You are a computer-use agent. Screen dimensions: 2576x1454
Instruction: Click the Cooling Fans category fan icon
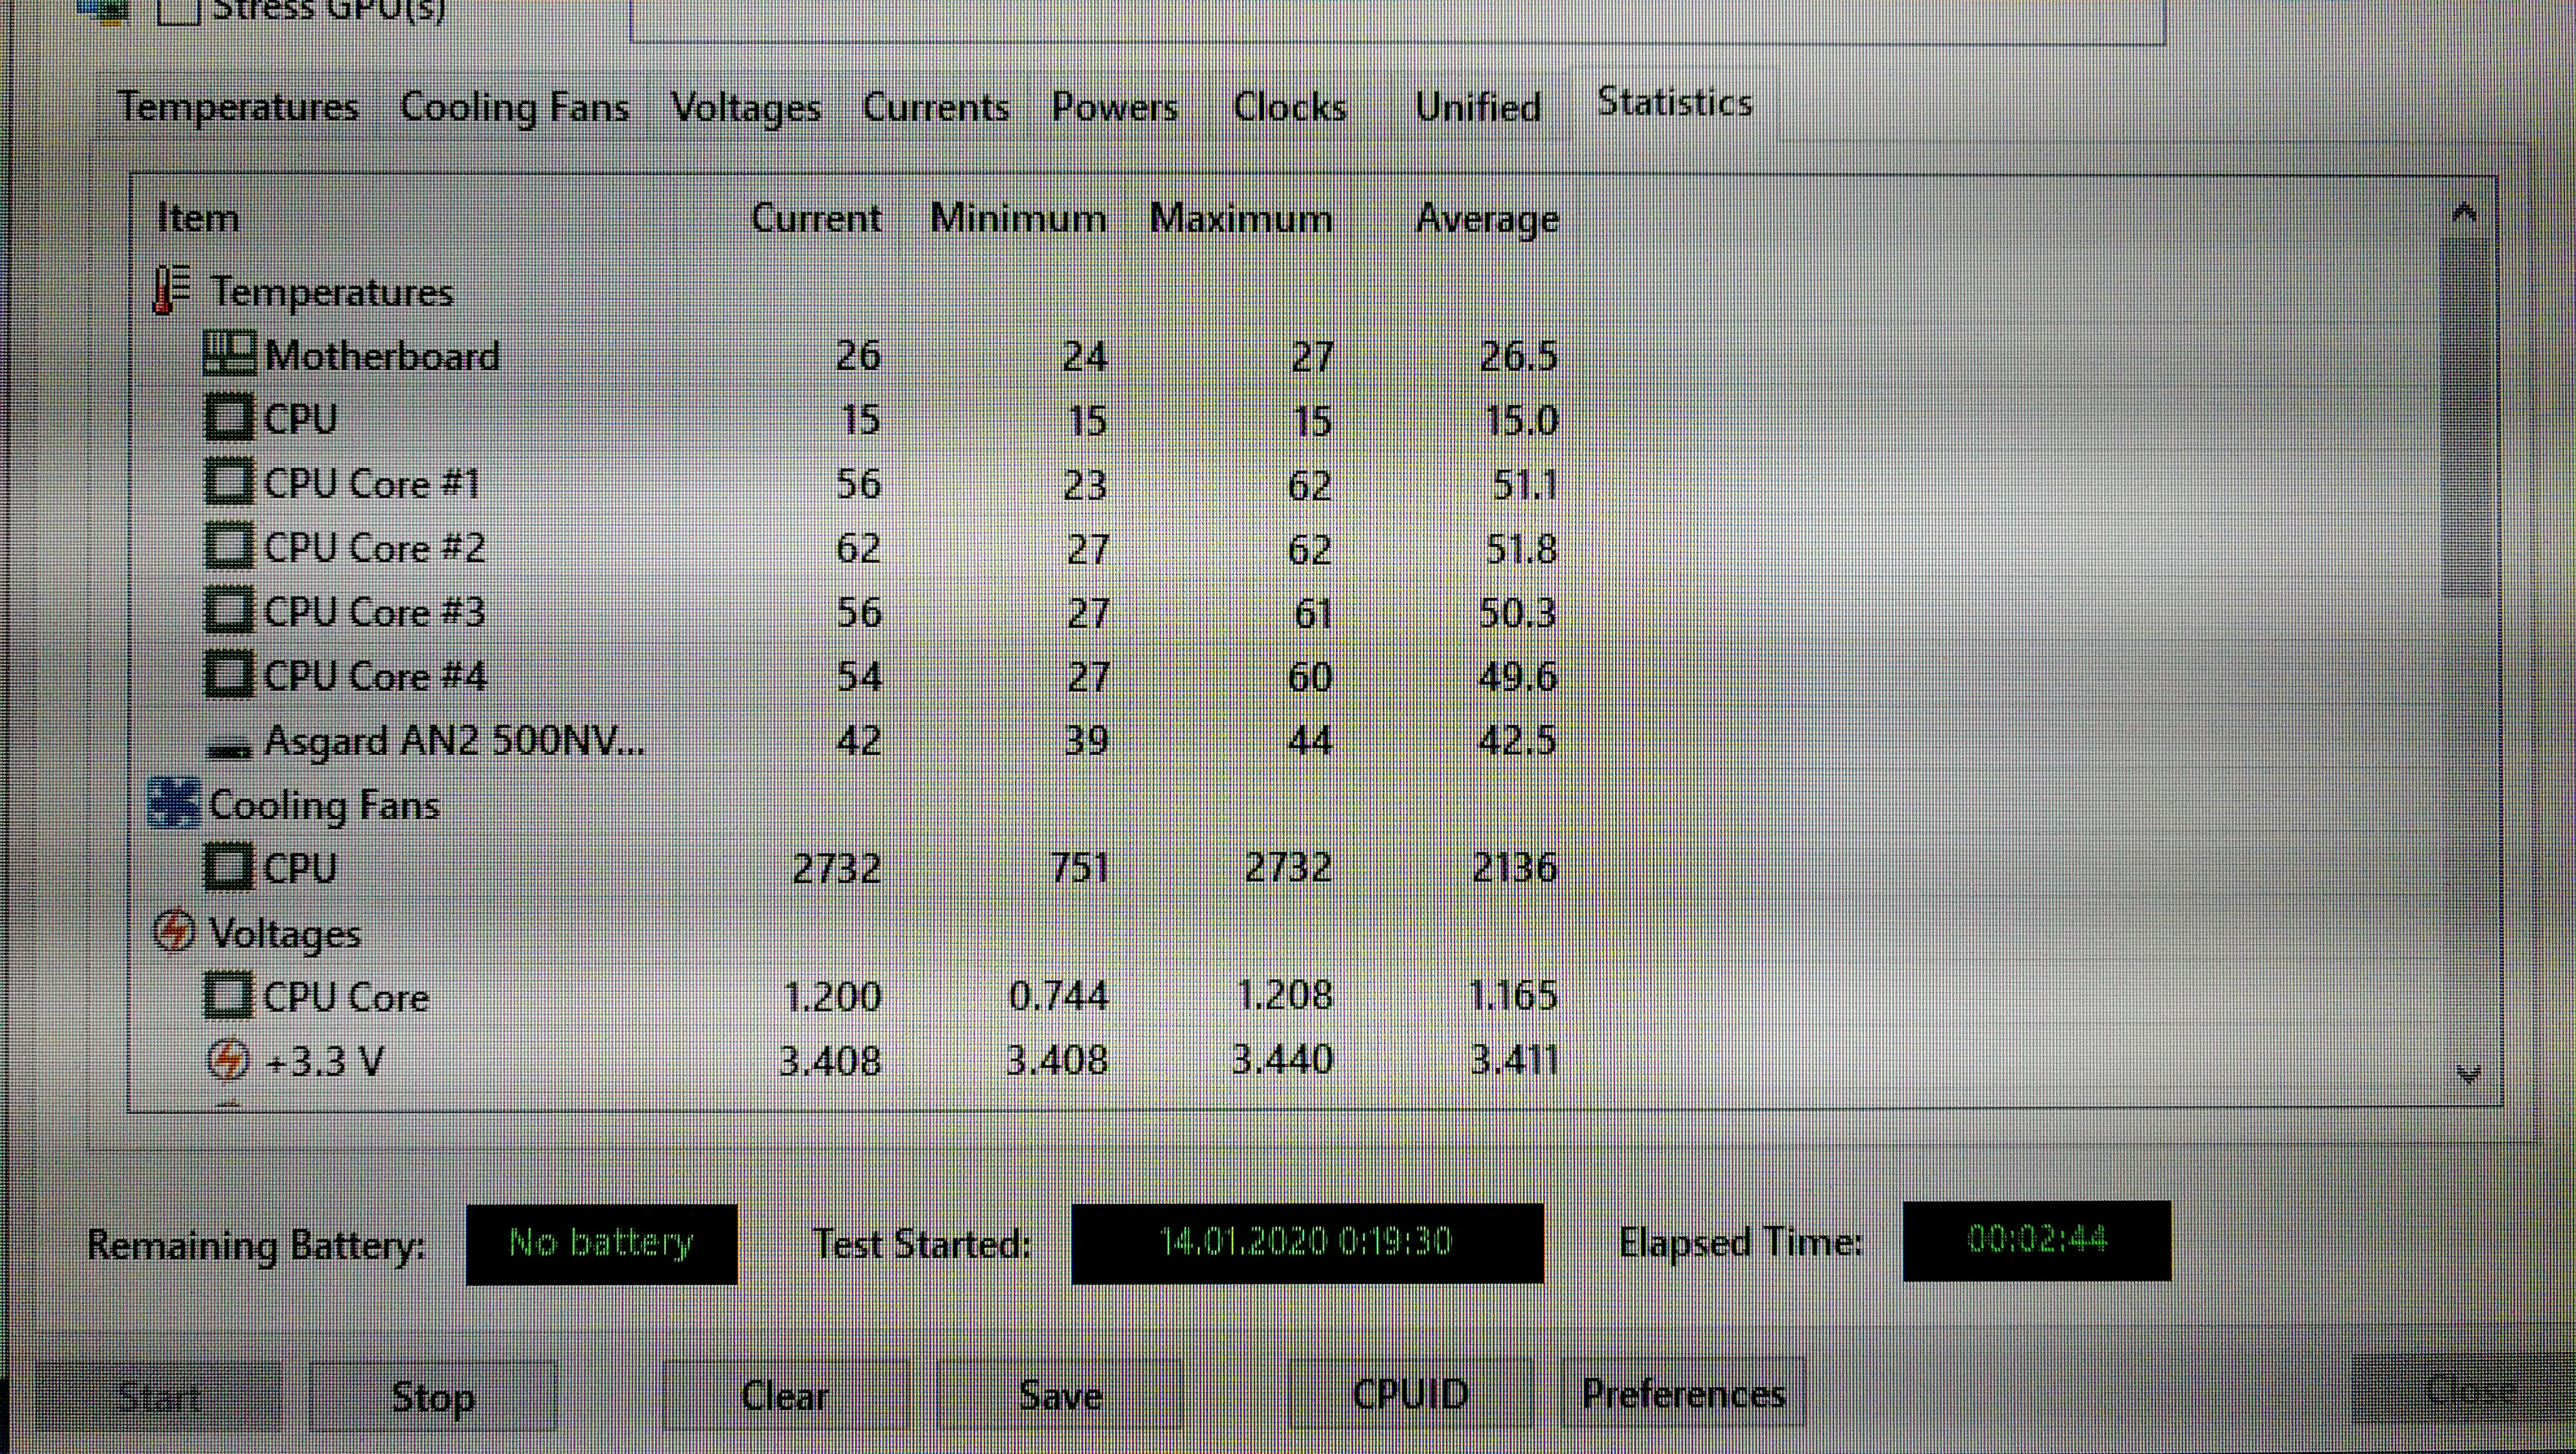174,803
